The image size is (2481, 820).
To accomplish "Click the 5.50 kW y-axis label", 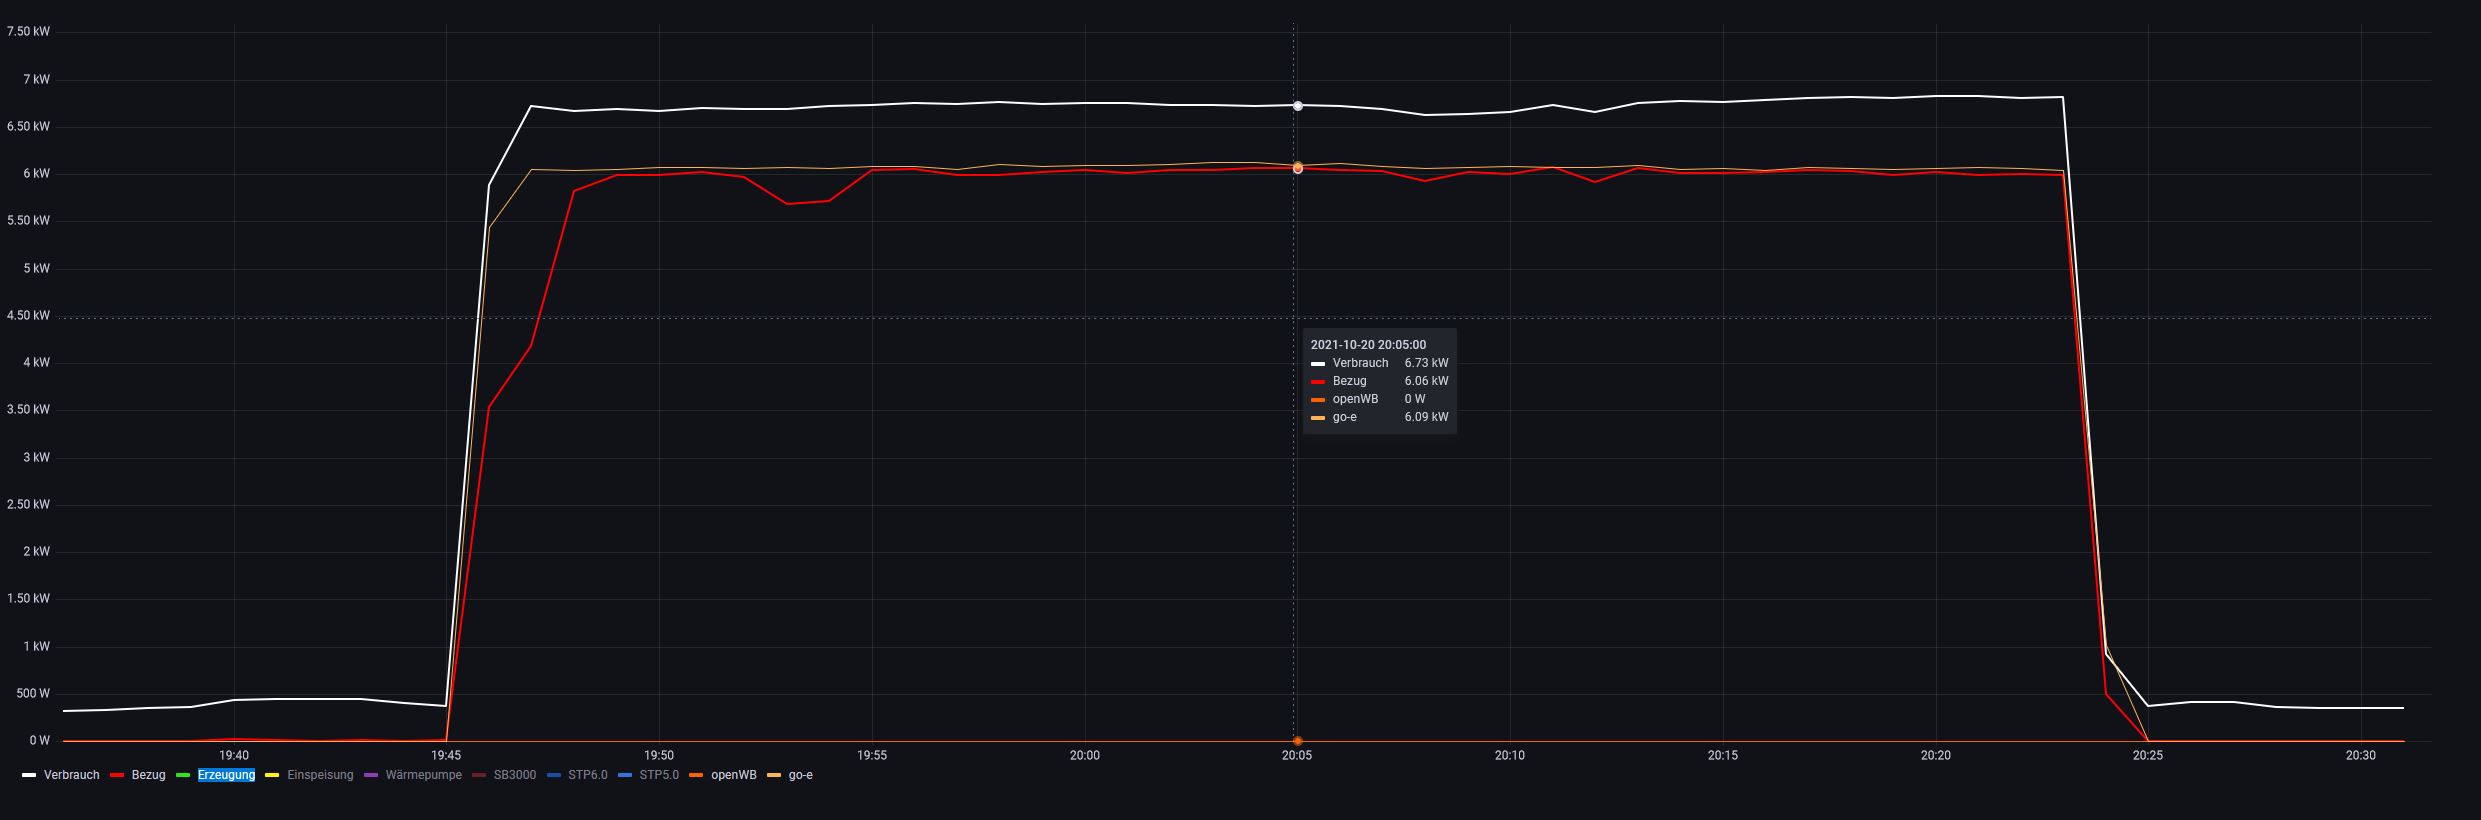I will (28, 221).
